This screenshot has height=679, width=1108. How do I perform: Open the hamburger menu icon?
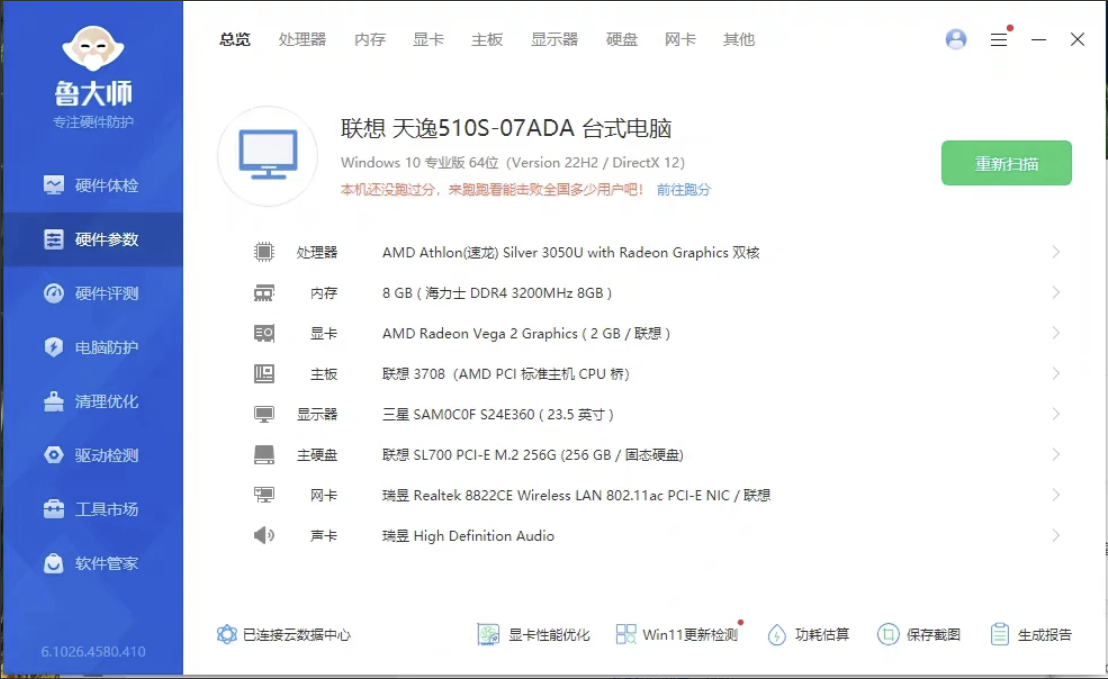[998, 40]
